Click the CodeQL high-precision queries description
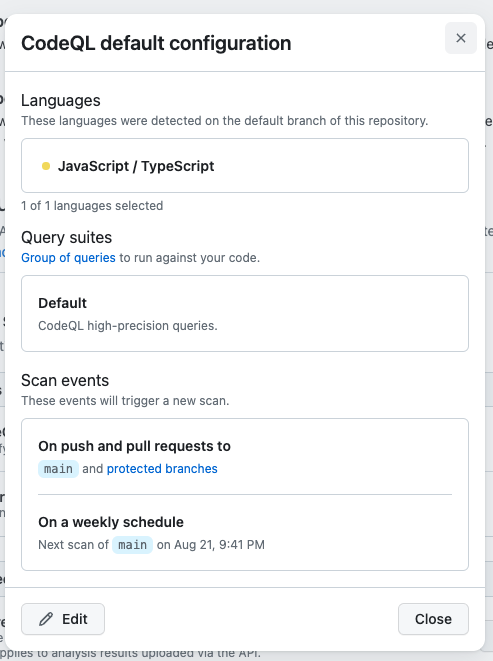Screen dimensions: 493x661 128,326
